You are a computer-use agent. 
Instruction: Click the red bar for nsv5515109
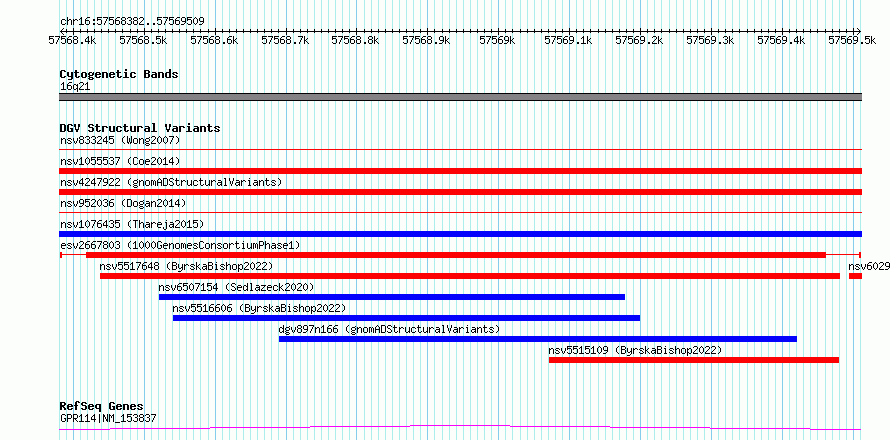click(x=694, y=360)
